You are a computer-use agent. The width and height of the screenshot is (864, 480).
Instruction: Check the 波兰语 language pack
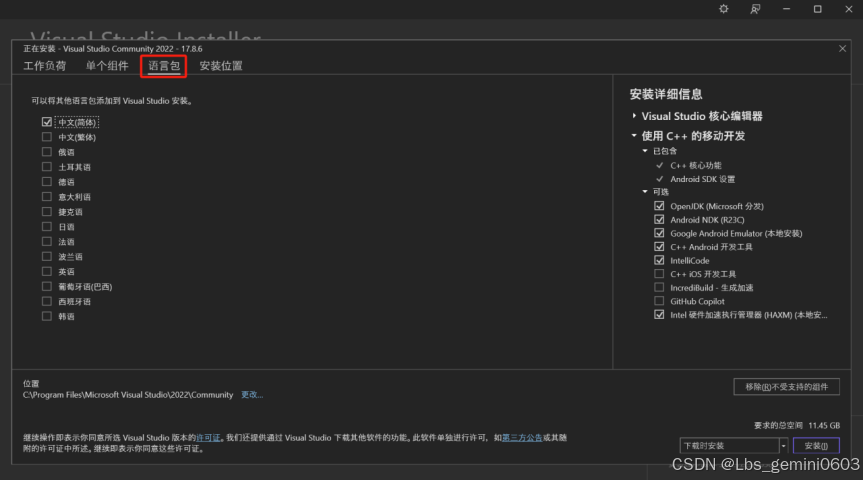[x=47, y=256]
